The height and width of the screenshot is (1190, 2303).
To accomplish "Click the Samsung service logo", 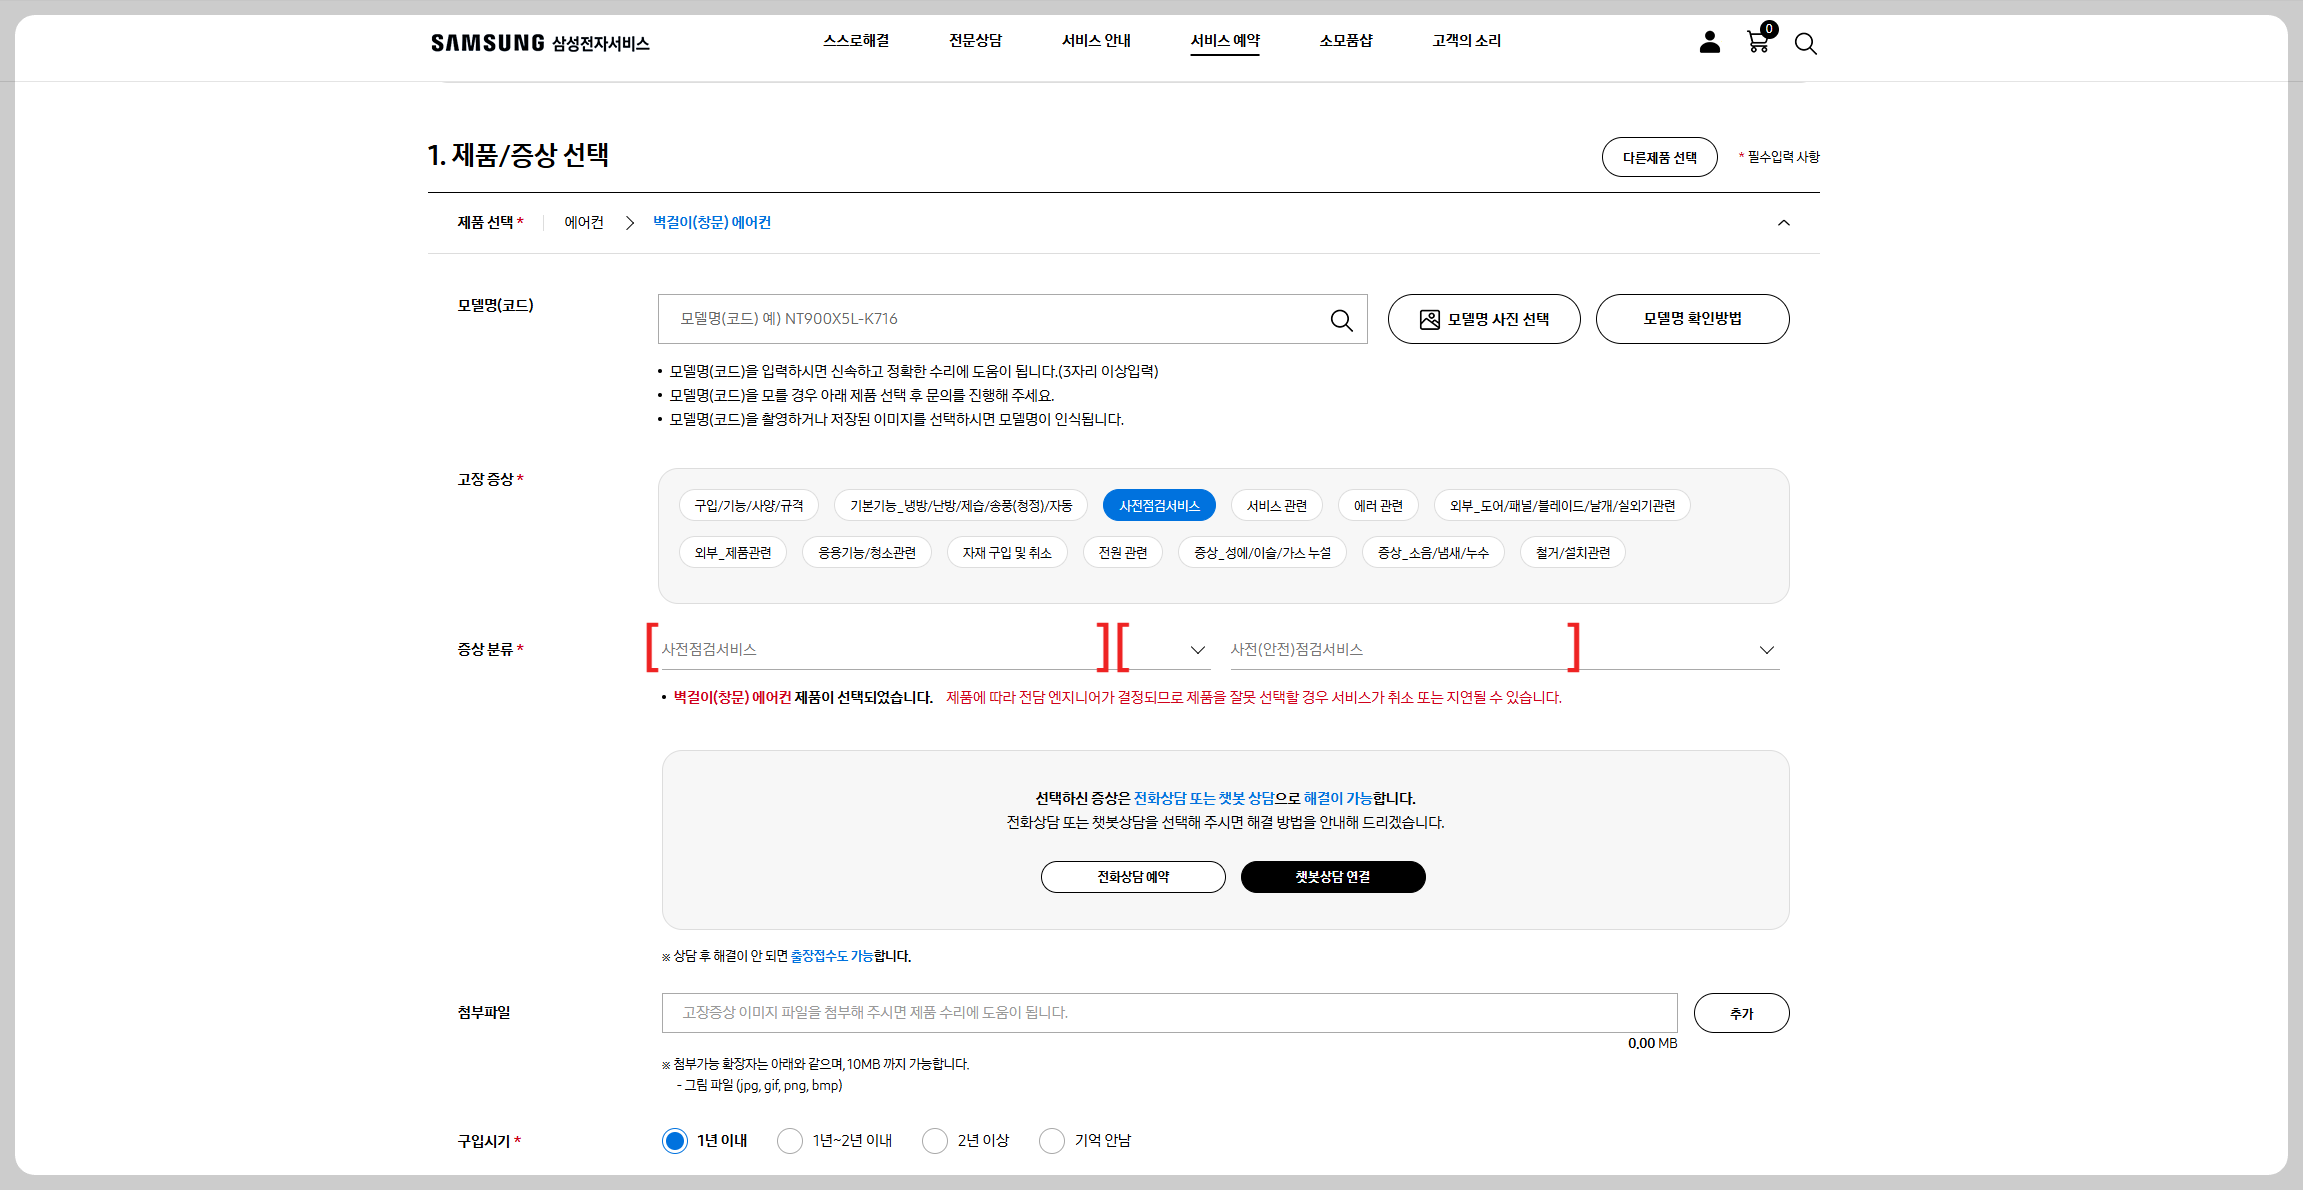I will pyautogui.click(x=540, y=43).
